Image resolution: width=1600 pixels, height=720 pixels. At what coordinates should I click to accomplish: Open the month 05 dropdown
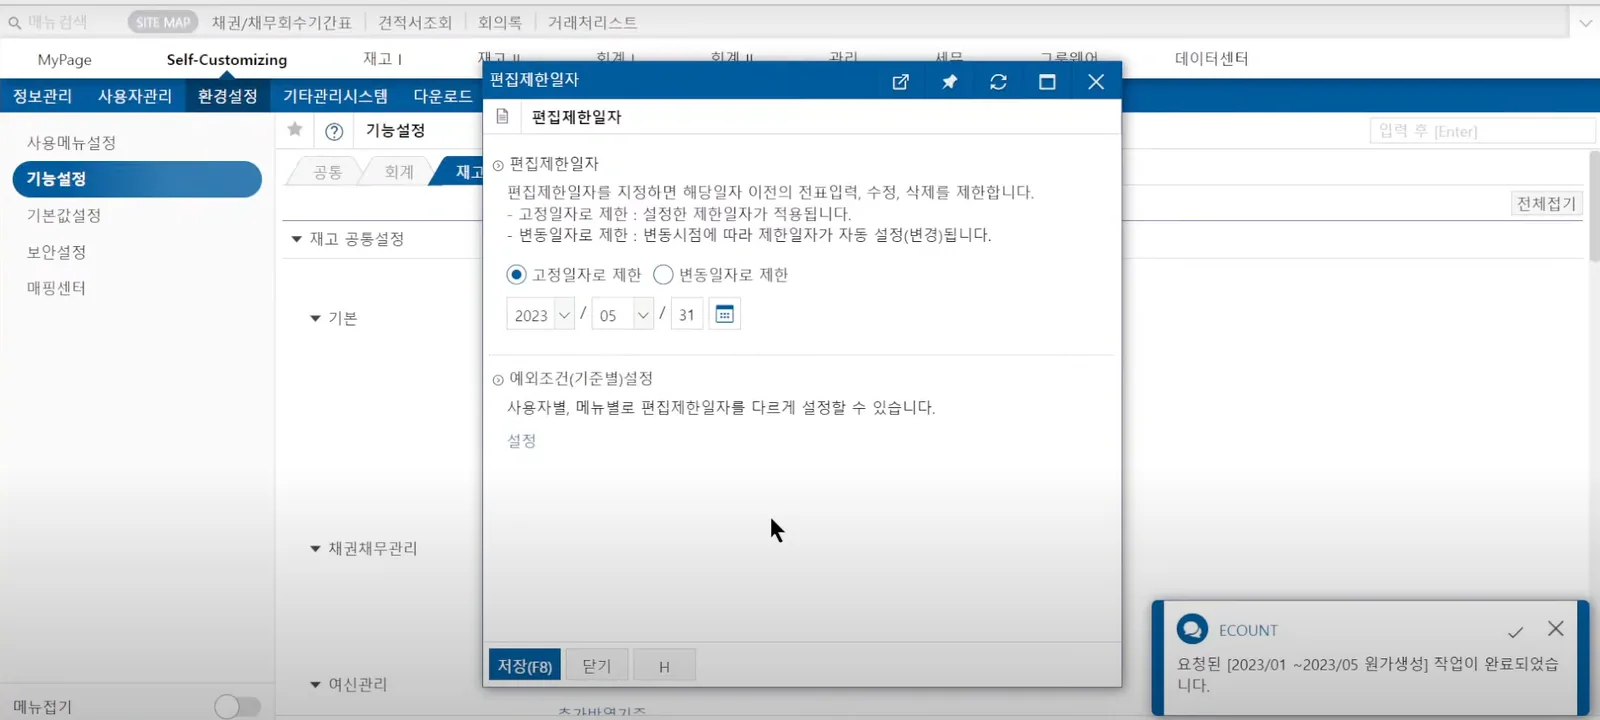pyautogui.click(x=622, y=315)
